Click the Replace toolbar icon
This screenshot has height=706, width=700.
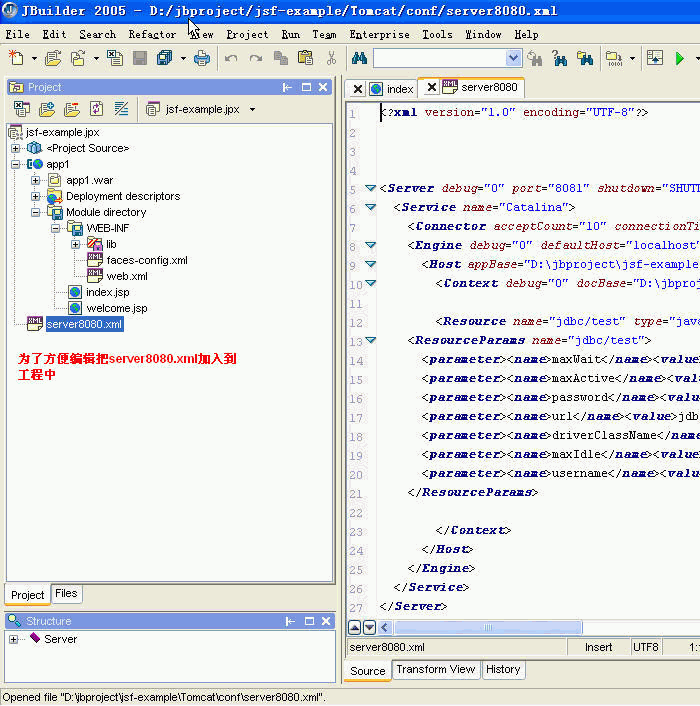click(x=560, y=58)
